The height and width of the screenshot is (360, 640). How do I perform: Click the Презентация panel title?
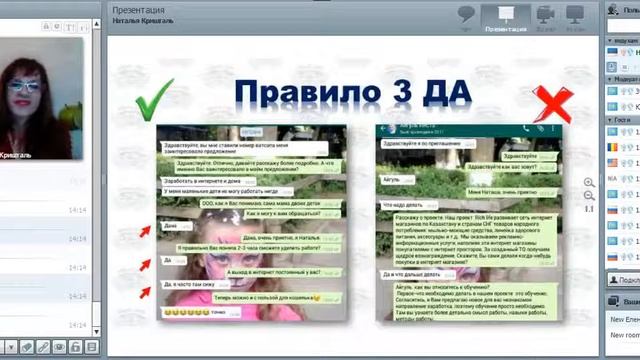coord(138,10)
